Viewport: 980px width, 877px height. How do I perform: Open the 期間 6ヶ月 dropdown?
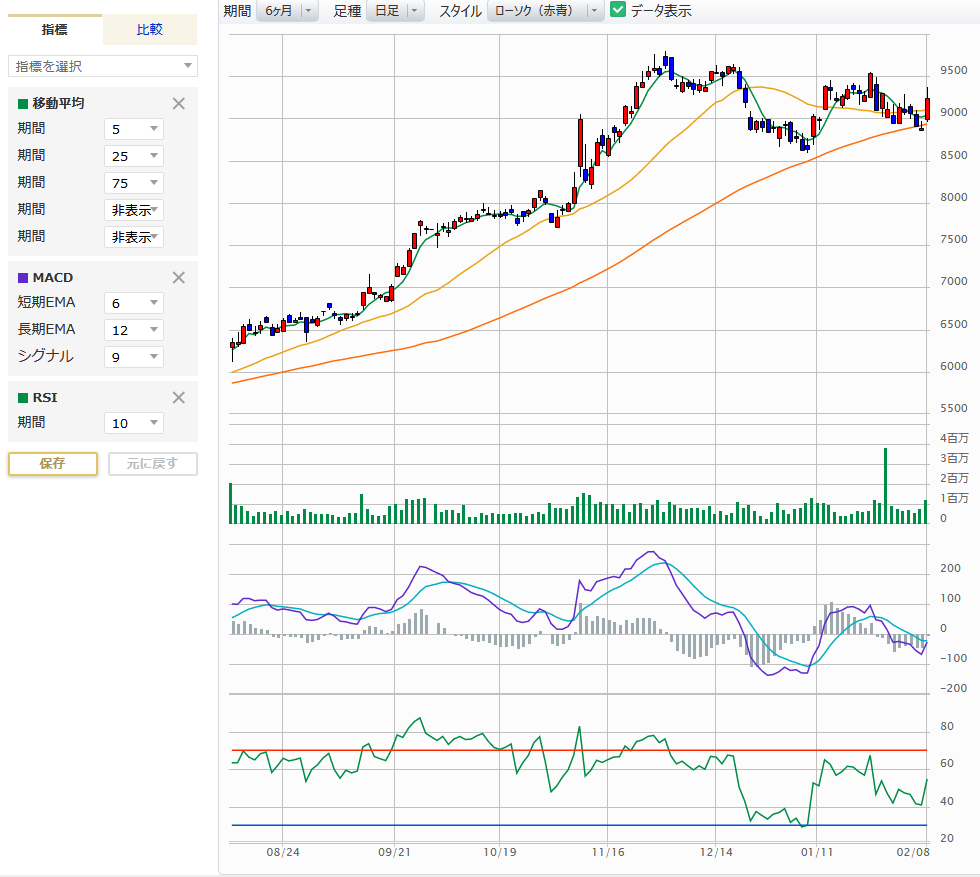click(x=286, y=11)
